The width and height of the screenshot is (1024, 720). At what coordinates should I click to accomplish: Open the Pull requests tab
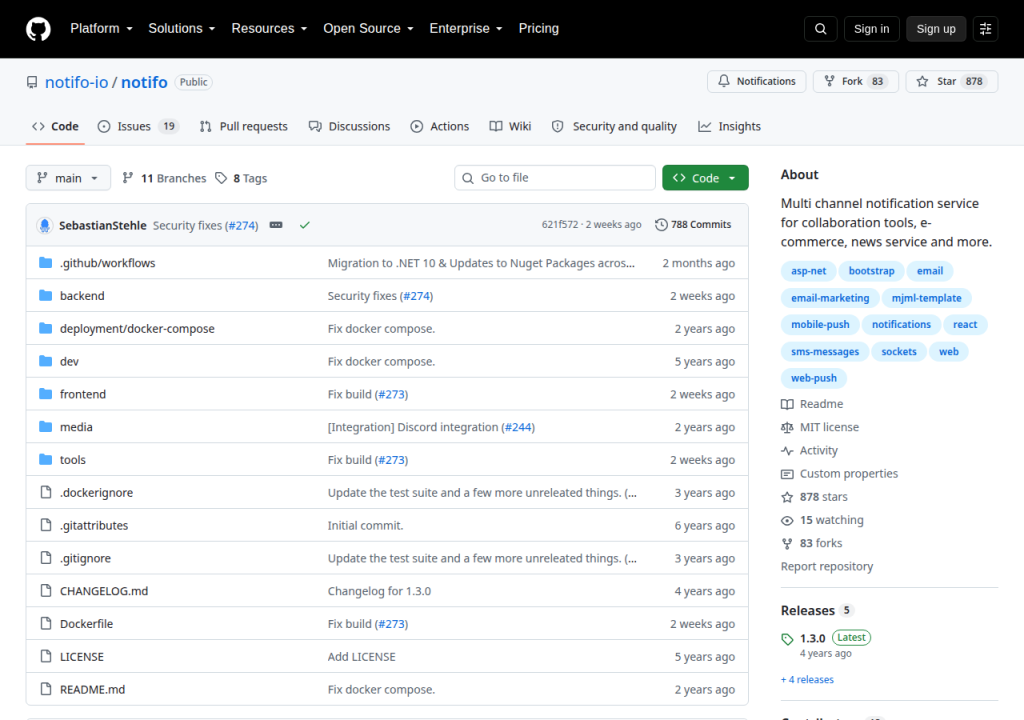(244, 126)
